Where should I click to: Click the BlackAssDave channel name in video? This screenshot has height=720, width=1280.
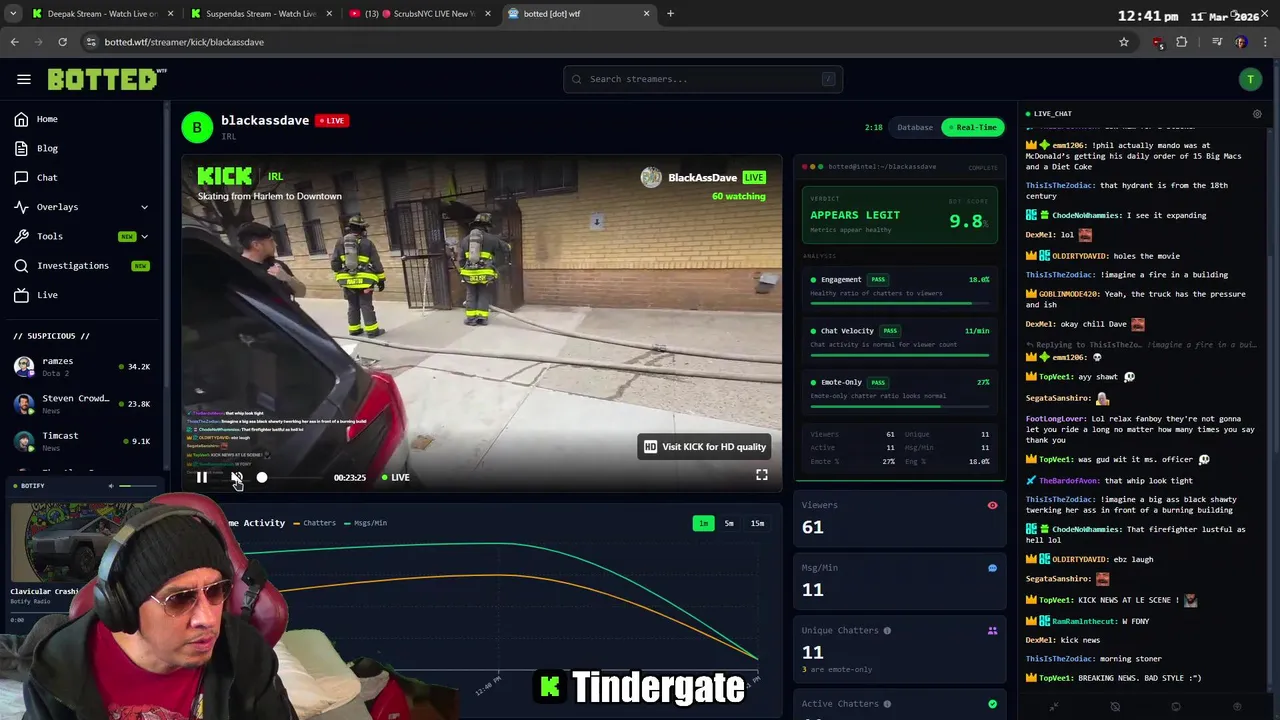pyautogui.click(x=702, y=178)
